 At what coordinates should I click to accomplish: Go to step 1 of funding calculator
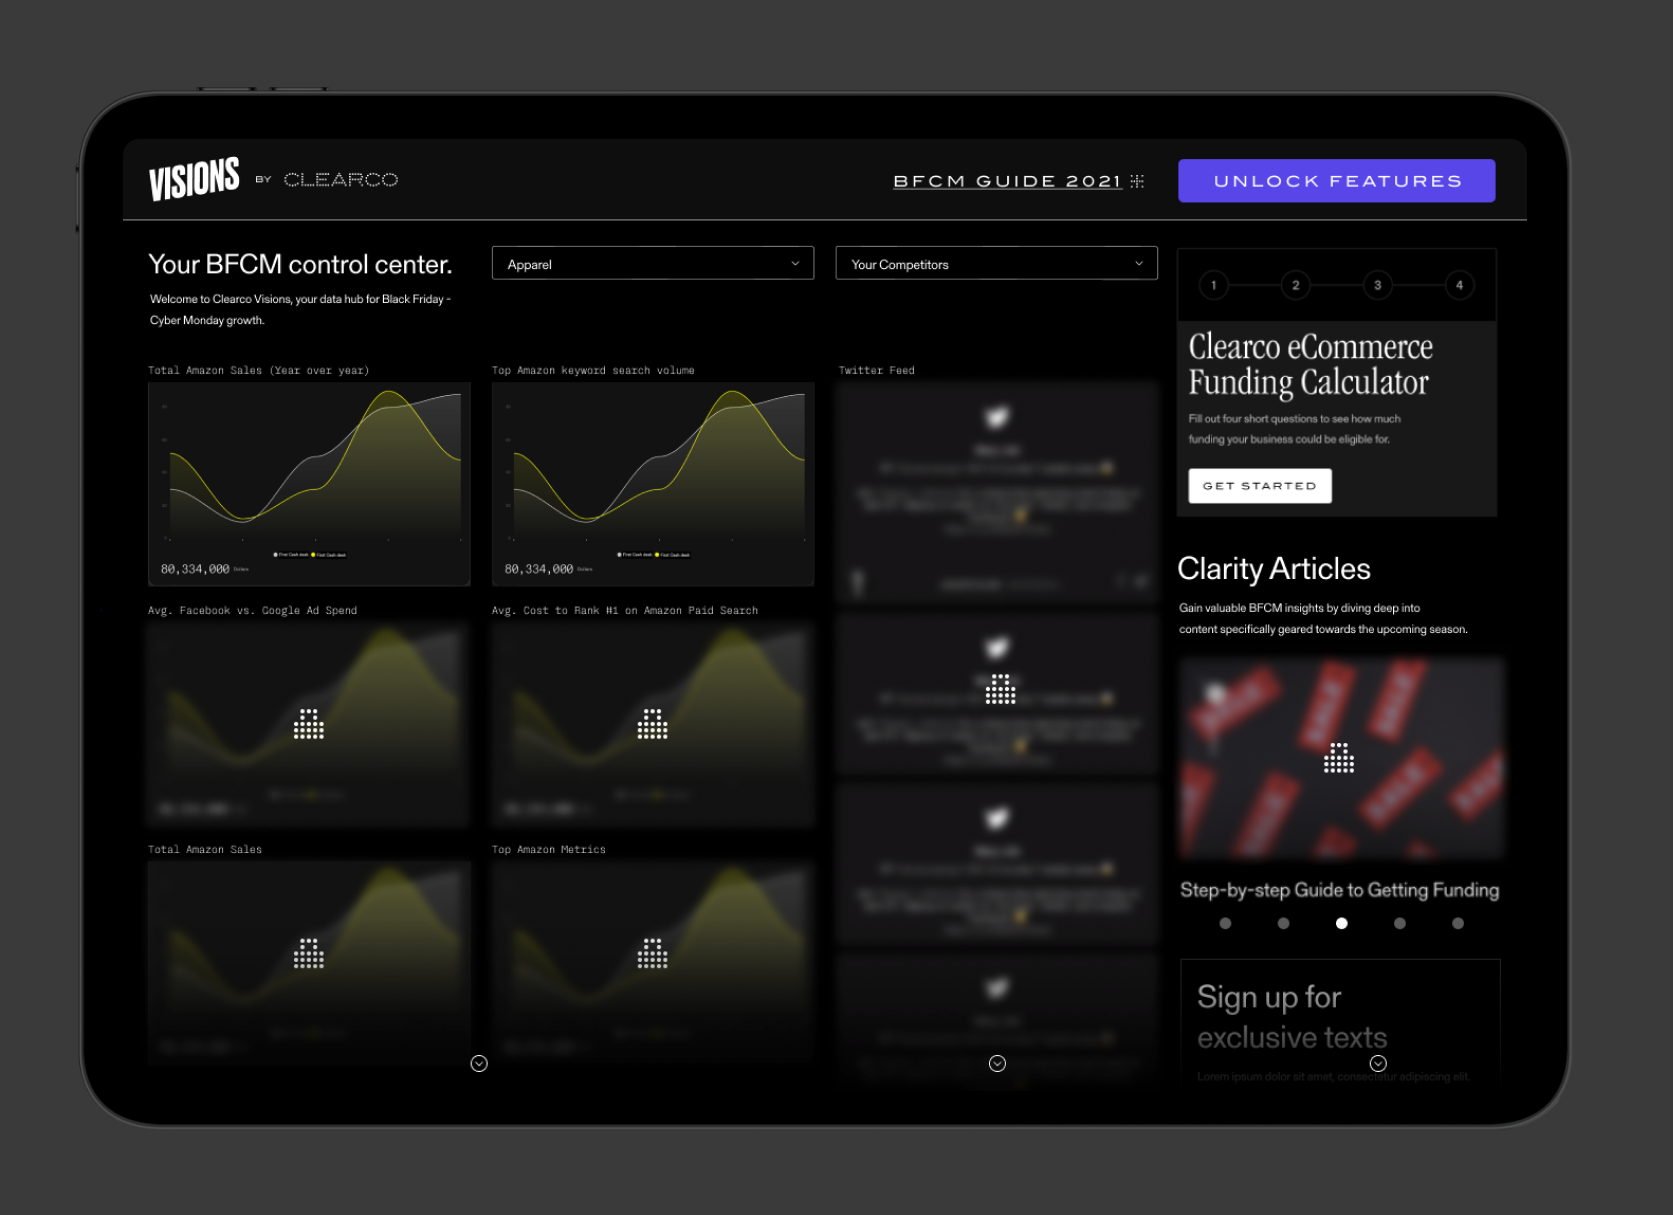(x=1214, y=286)
